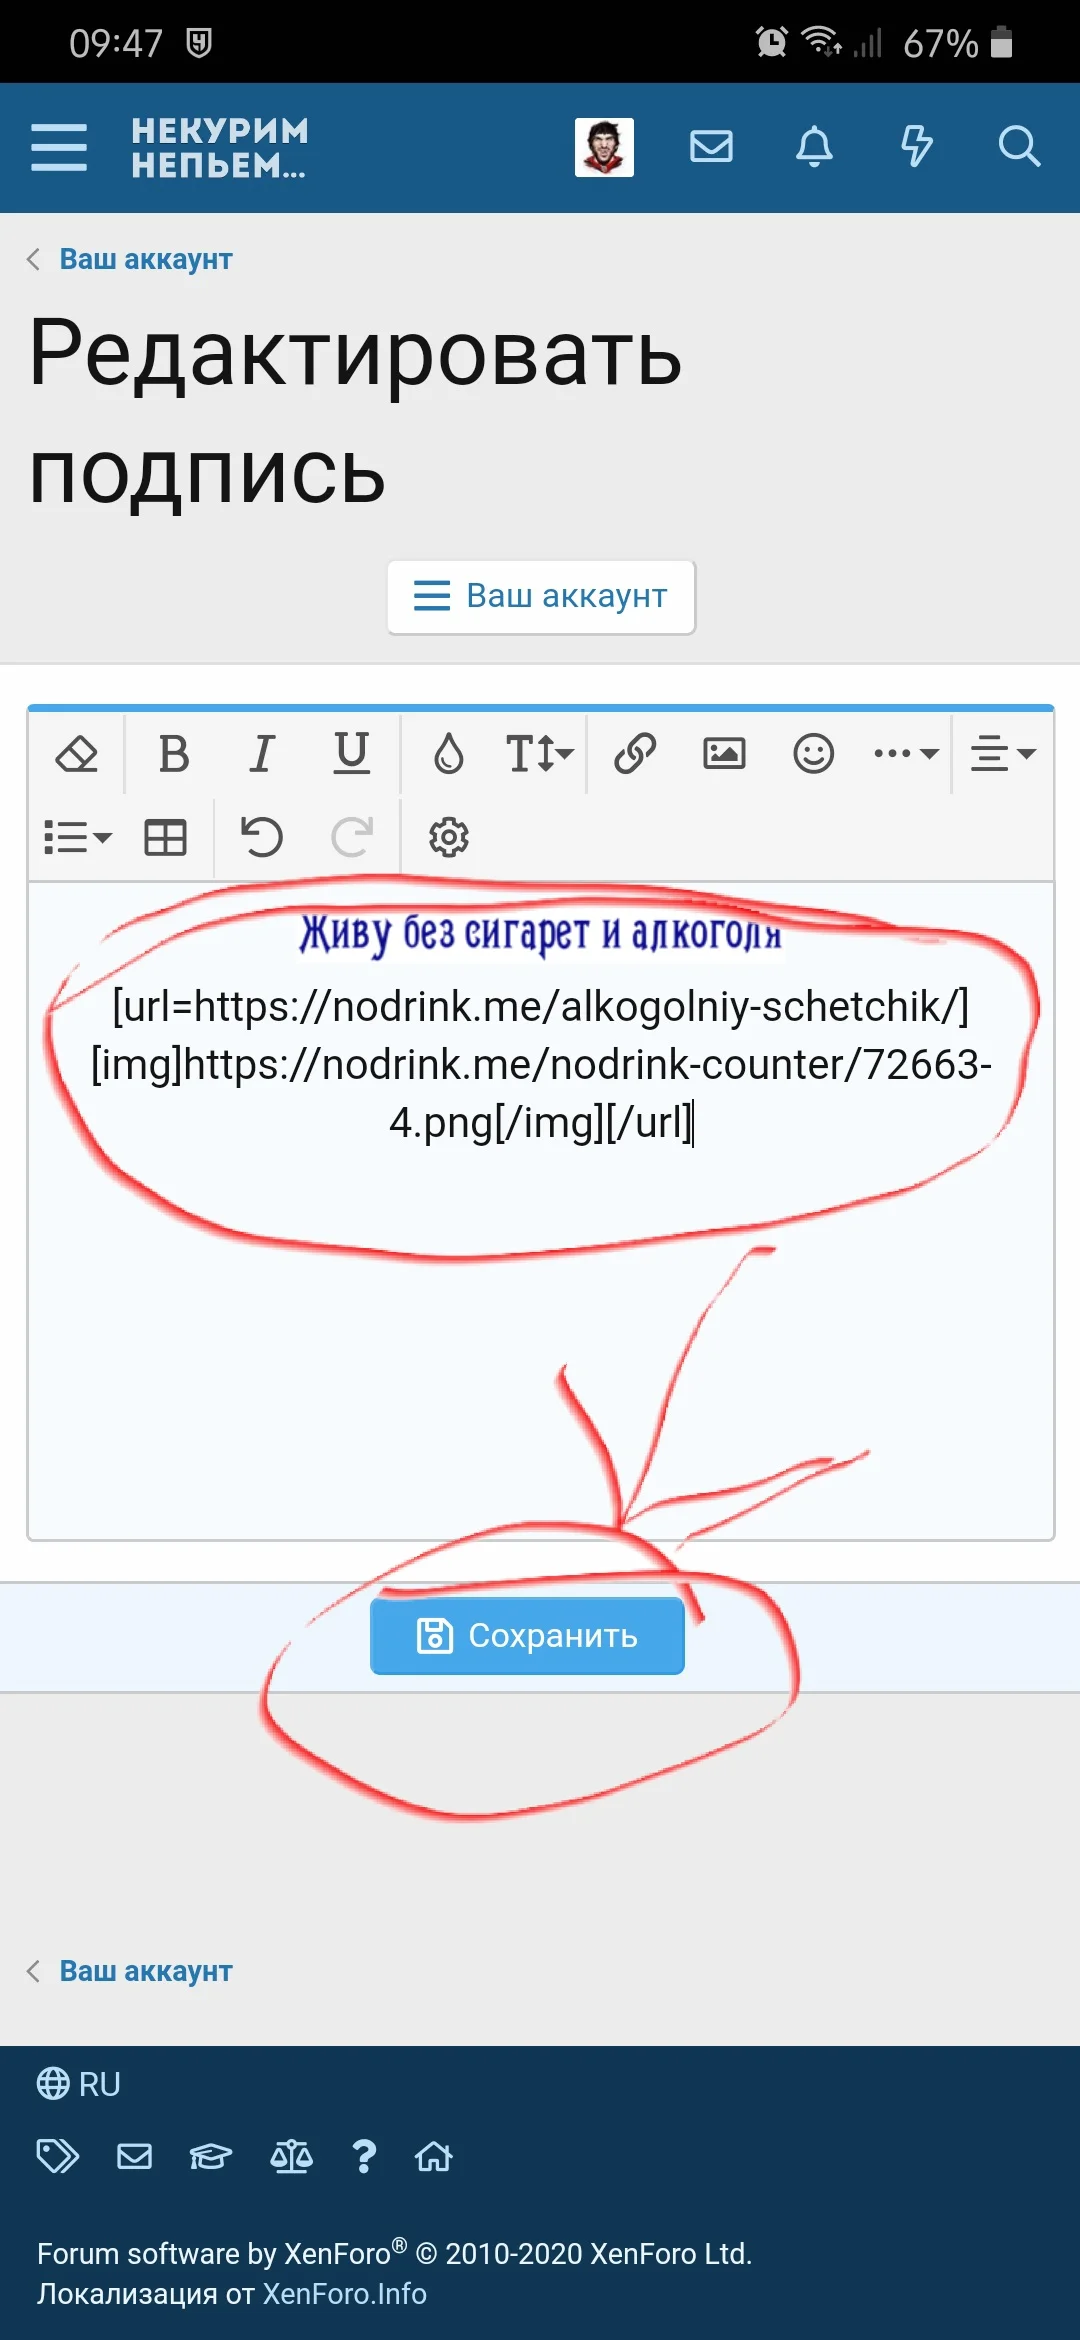Open the help question mark in footer
The width and height of the screenshot is (1080, 2340).
364,2156
